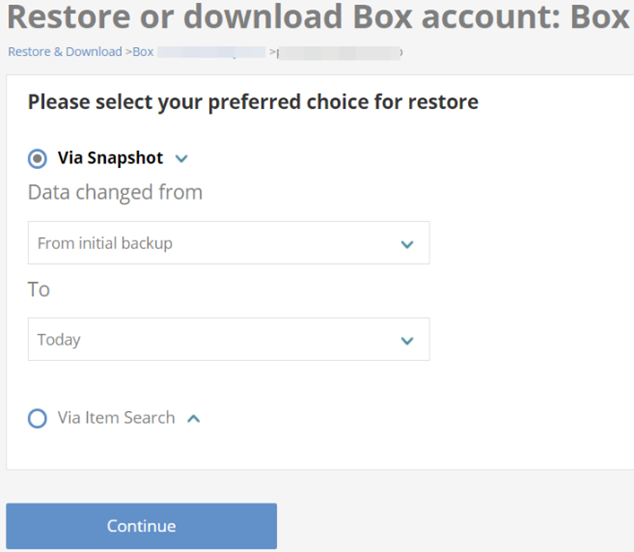Click the Via Item Search label

(x=116, y=418)
